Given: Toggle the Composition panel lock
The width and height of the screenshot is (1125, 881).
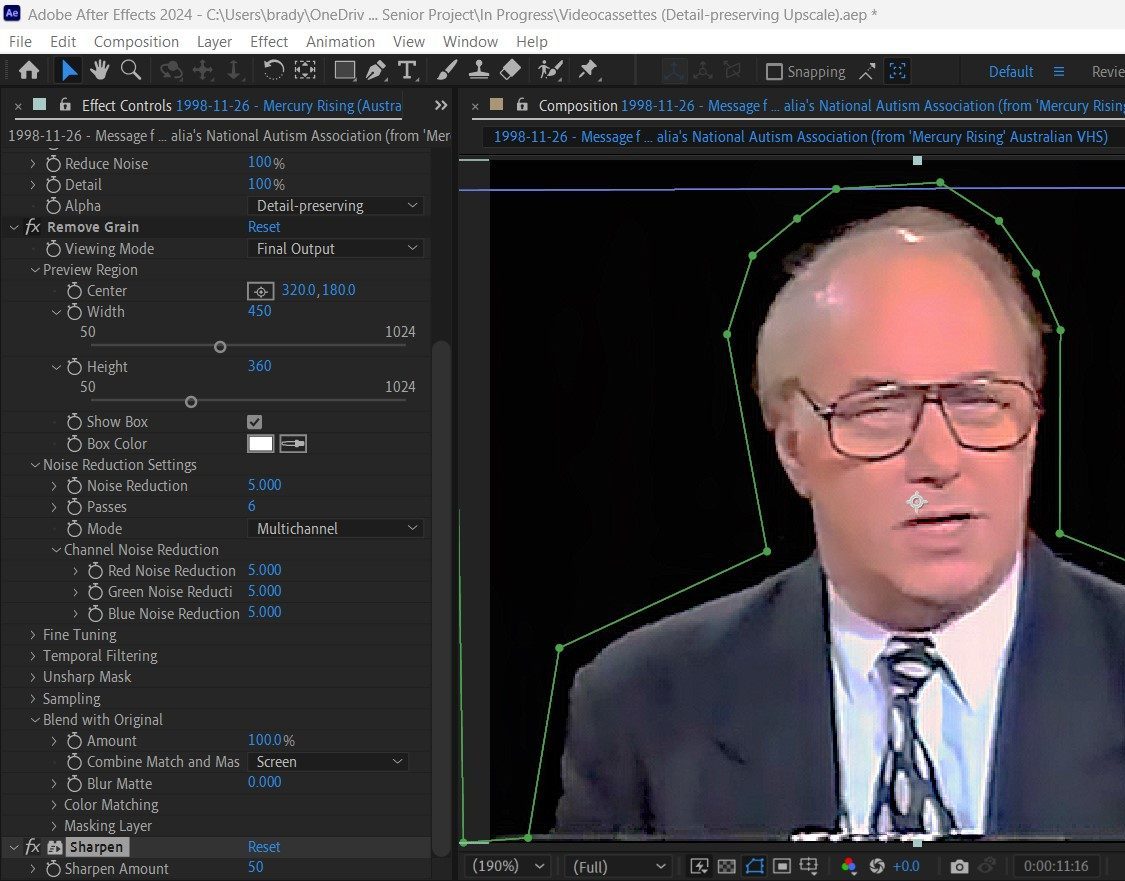Looking at the screenshot, I should pos(522,105).
